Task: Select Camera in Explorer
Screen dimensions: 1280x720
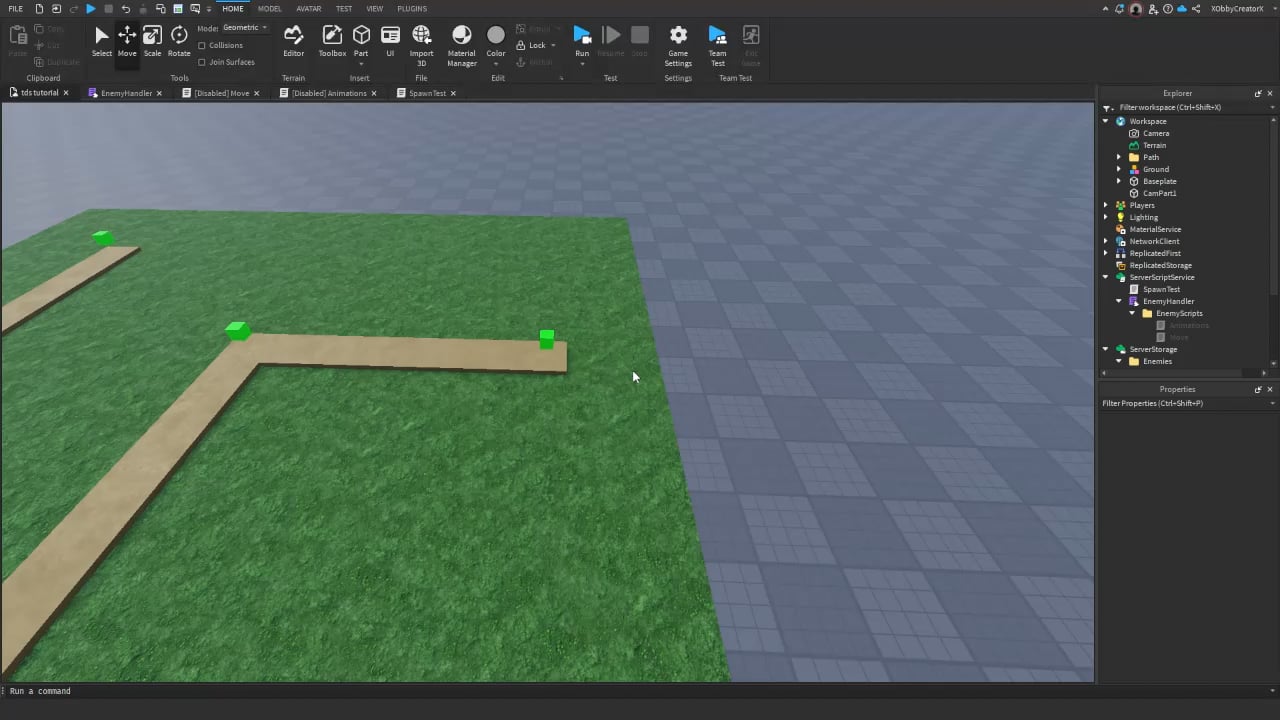Action: pos(1156,133)
